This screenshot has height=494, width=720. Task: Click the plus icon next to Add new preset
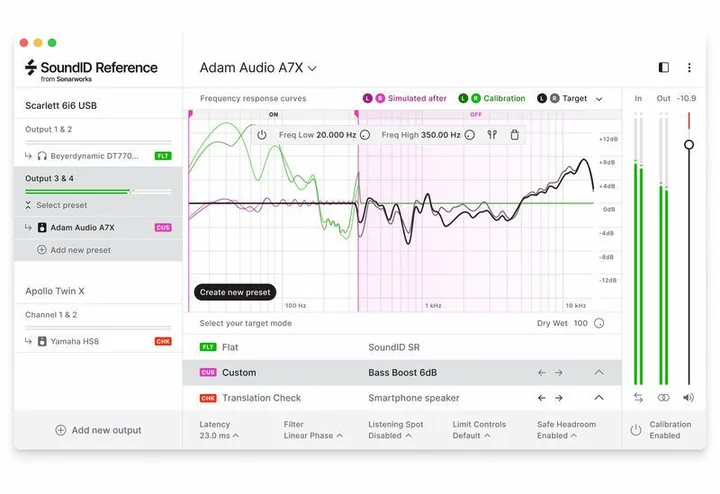42,250
